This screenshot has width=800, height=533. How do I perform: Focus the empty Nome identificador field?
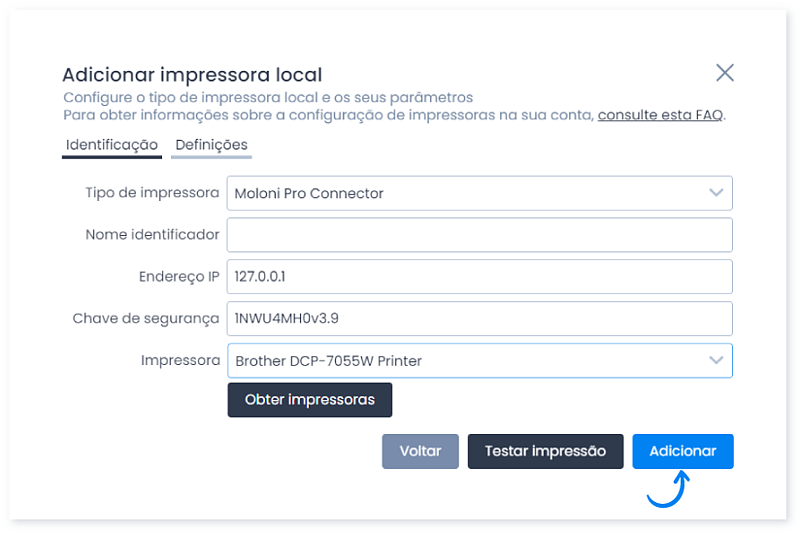pyautogui.click(x=480, y=235)
